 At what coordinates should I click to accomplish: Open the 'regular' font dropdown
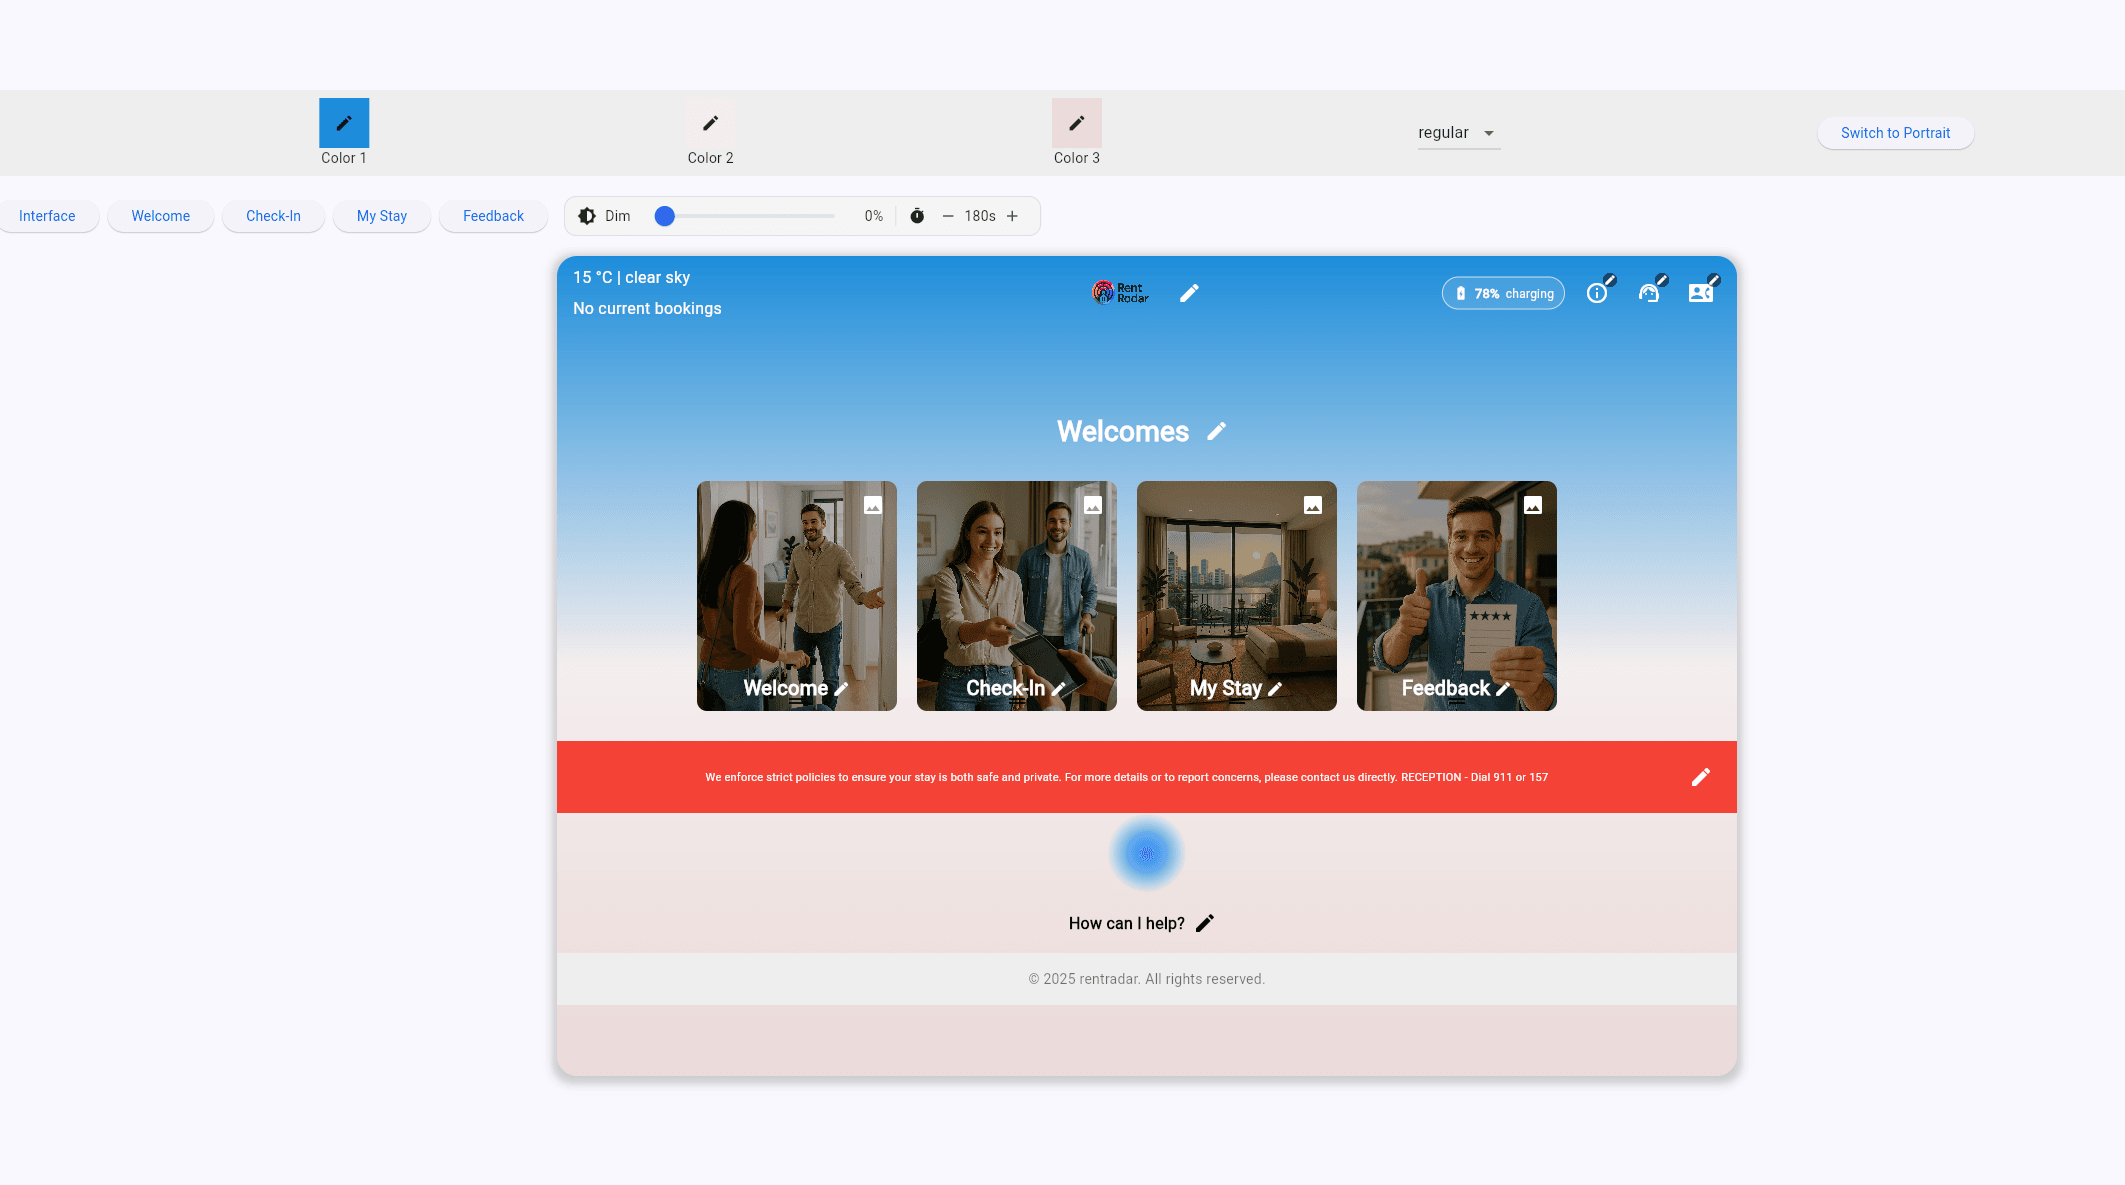[1458, 133]
